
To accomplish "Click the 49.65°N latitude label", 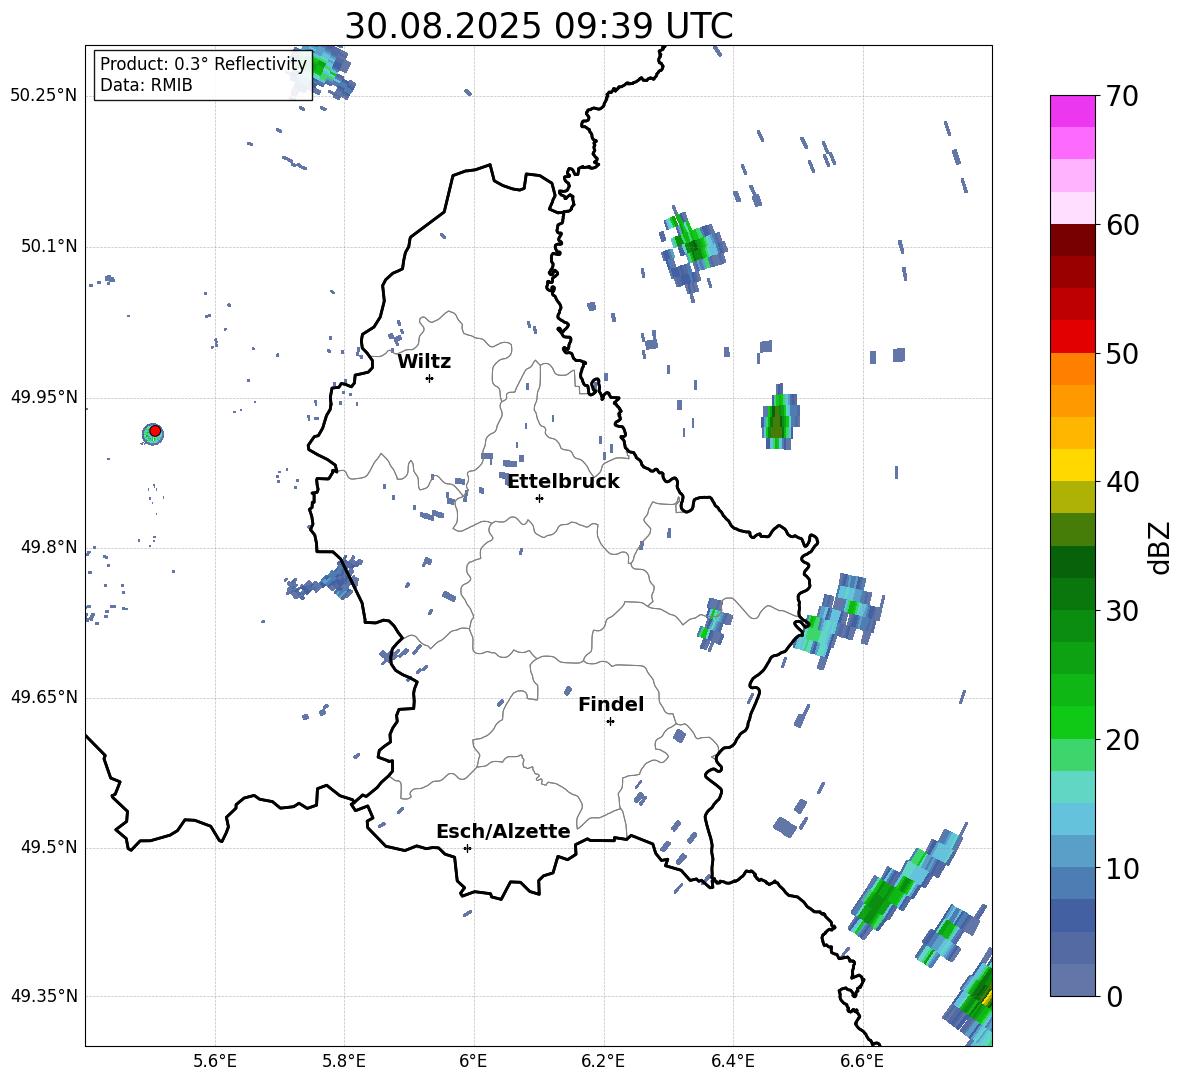I will pos(44,696).
